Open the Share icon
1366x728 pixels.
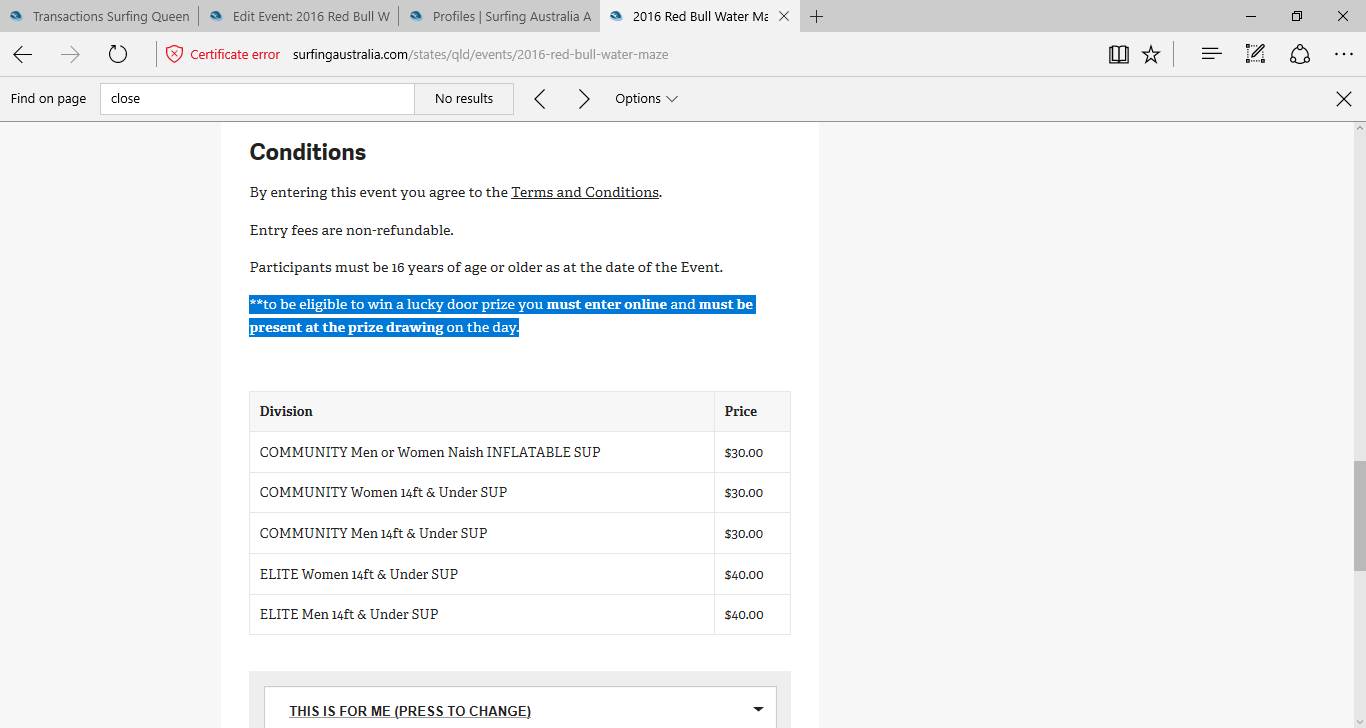(1300, 55)
